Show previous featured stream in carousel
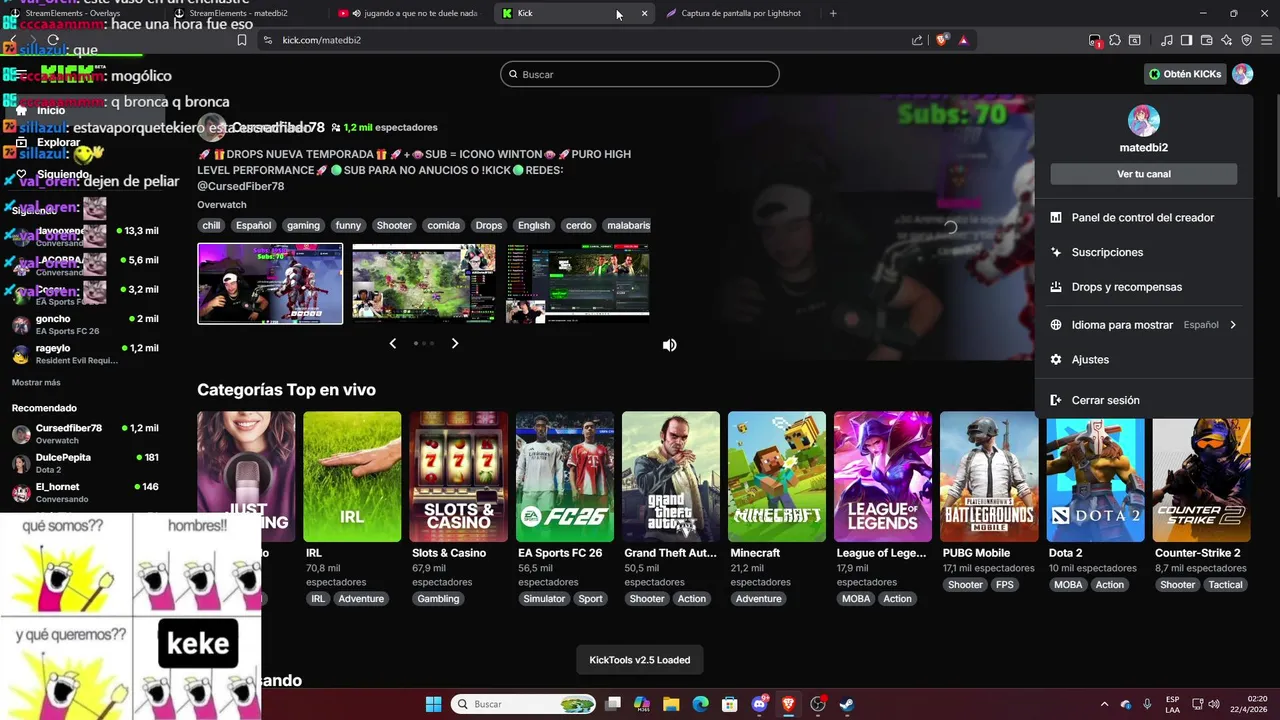Screen dimensions: 1280x720 pyautogui.click(x=392, y=343)
